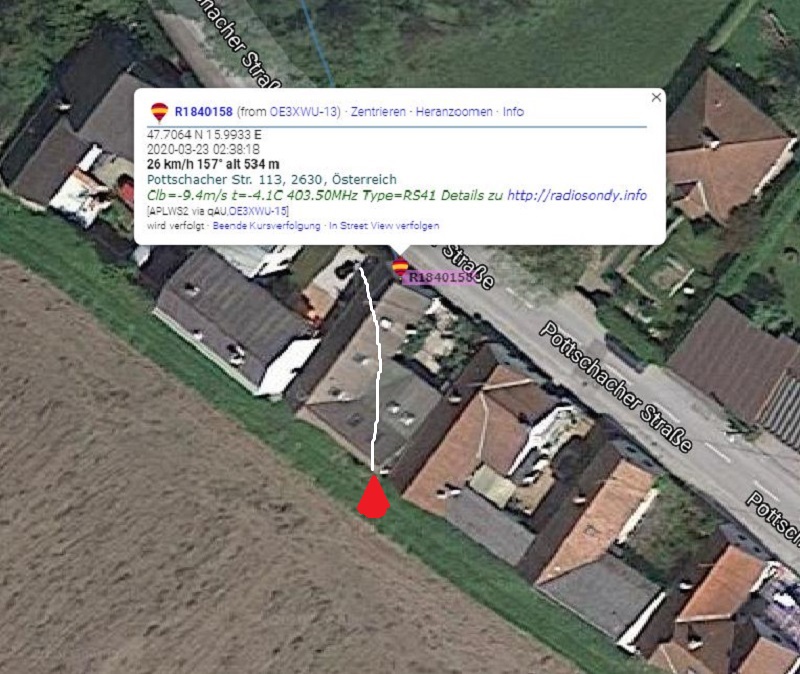Viewport: 800px width, 674px height.
Task: Click Zentrieren to center the map
Action: [x=378, y=112]
